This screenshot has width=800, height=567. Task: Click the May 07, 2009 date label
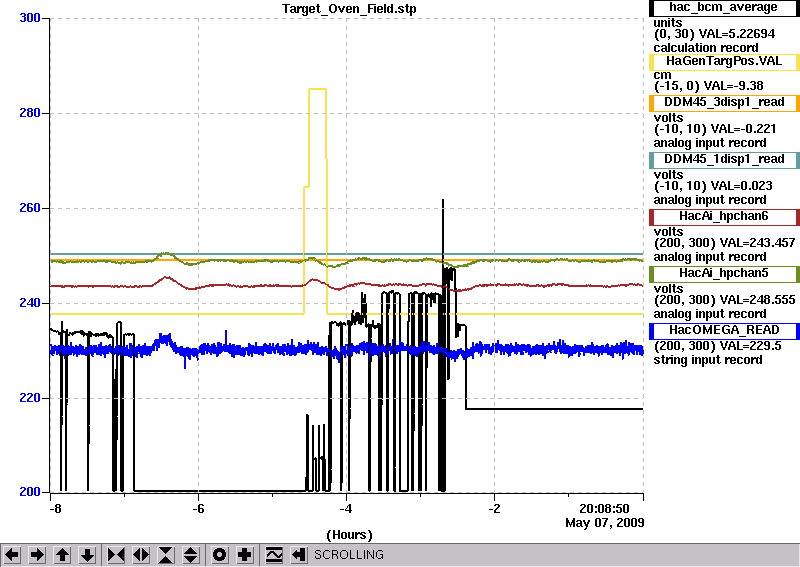pyautogui.click(x=605, y=523)
